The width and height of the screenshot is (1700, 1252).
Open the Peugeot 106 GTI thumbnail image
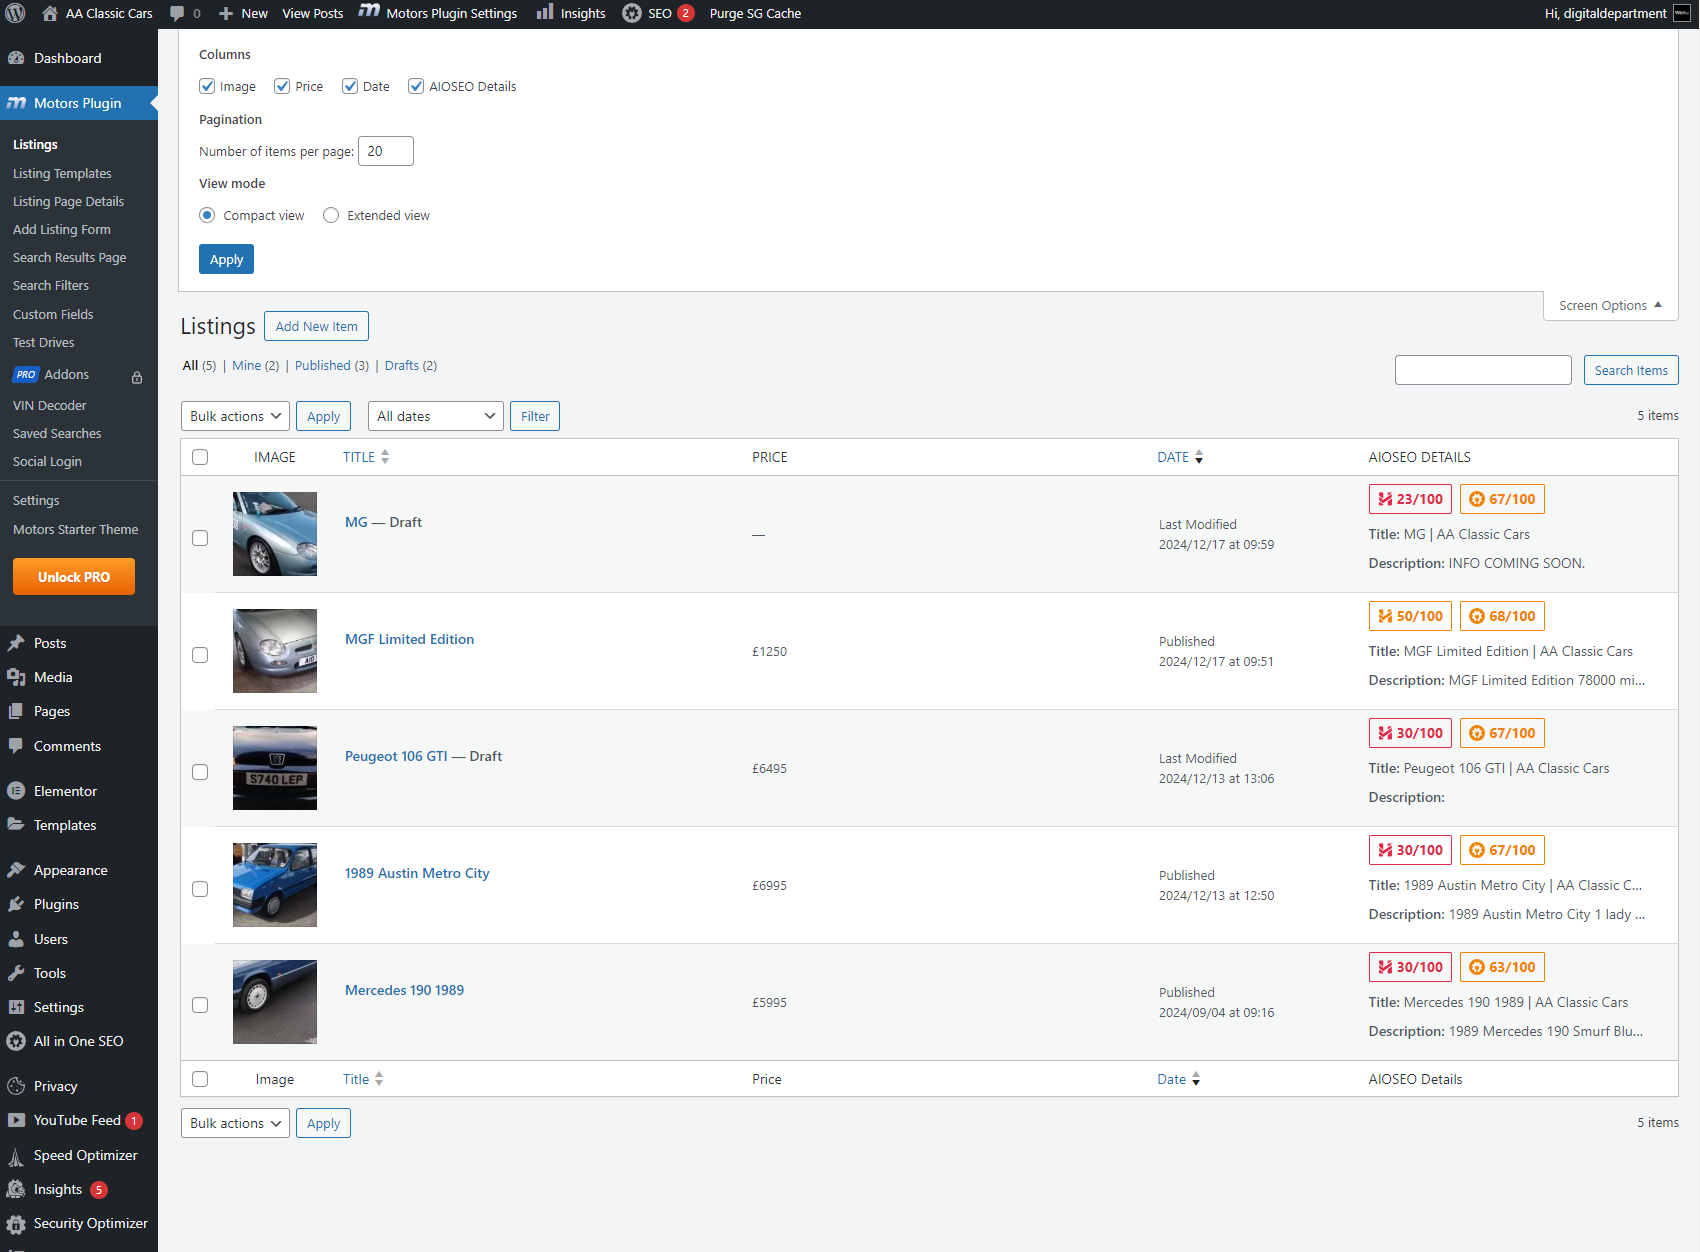click(275, 768)
